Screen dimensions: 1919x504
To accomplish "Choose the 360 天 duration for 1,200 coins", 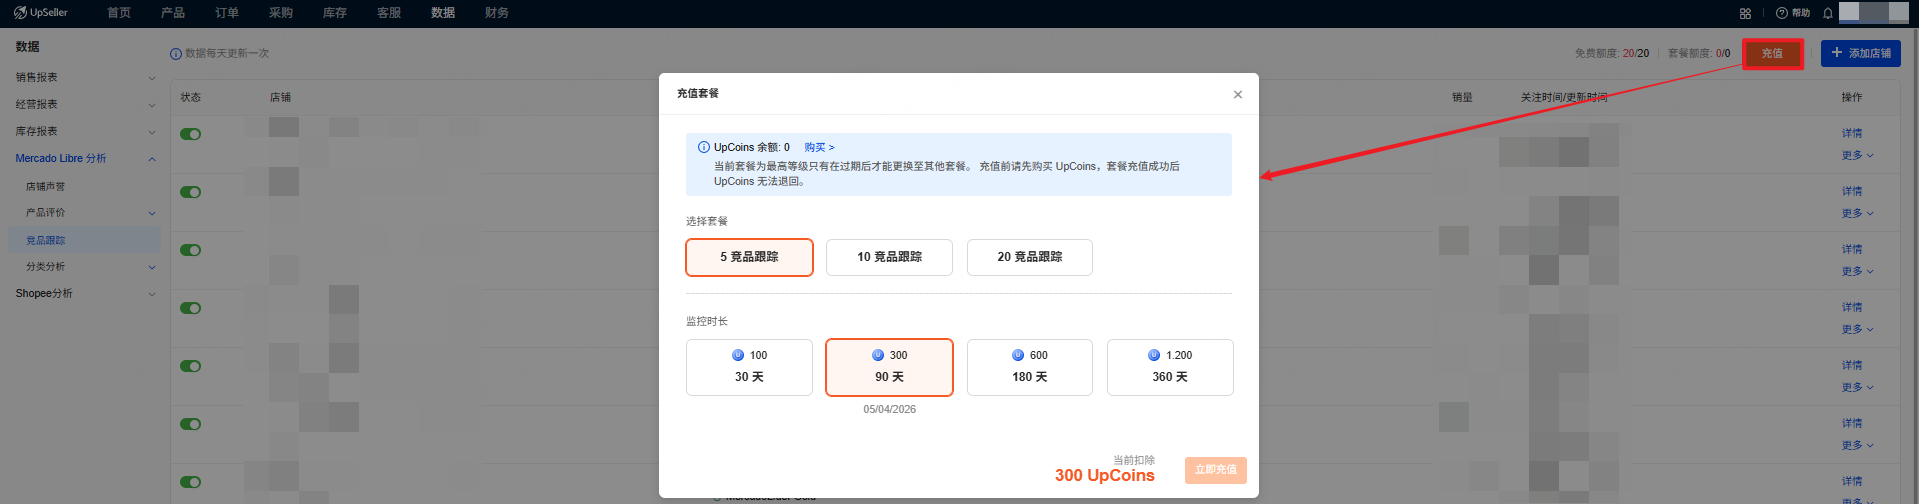I will [1169, 367].
